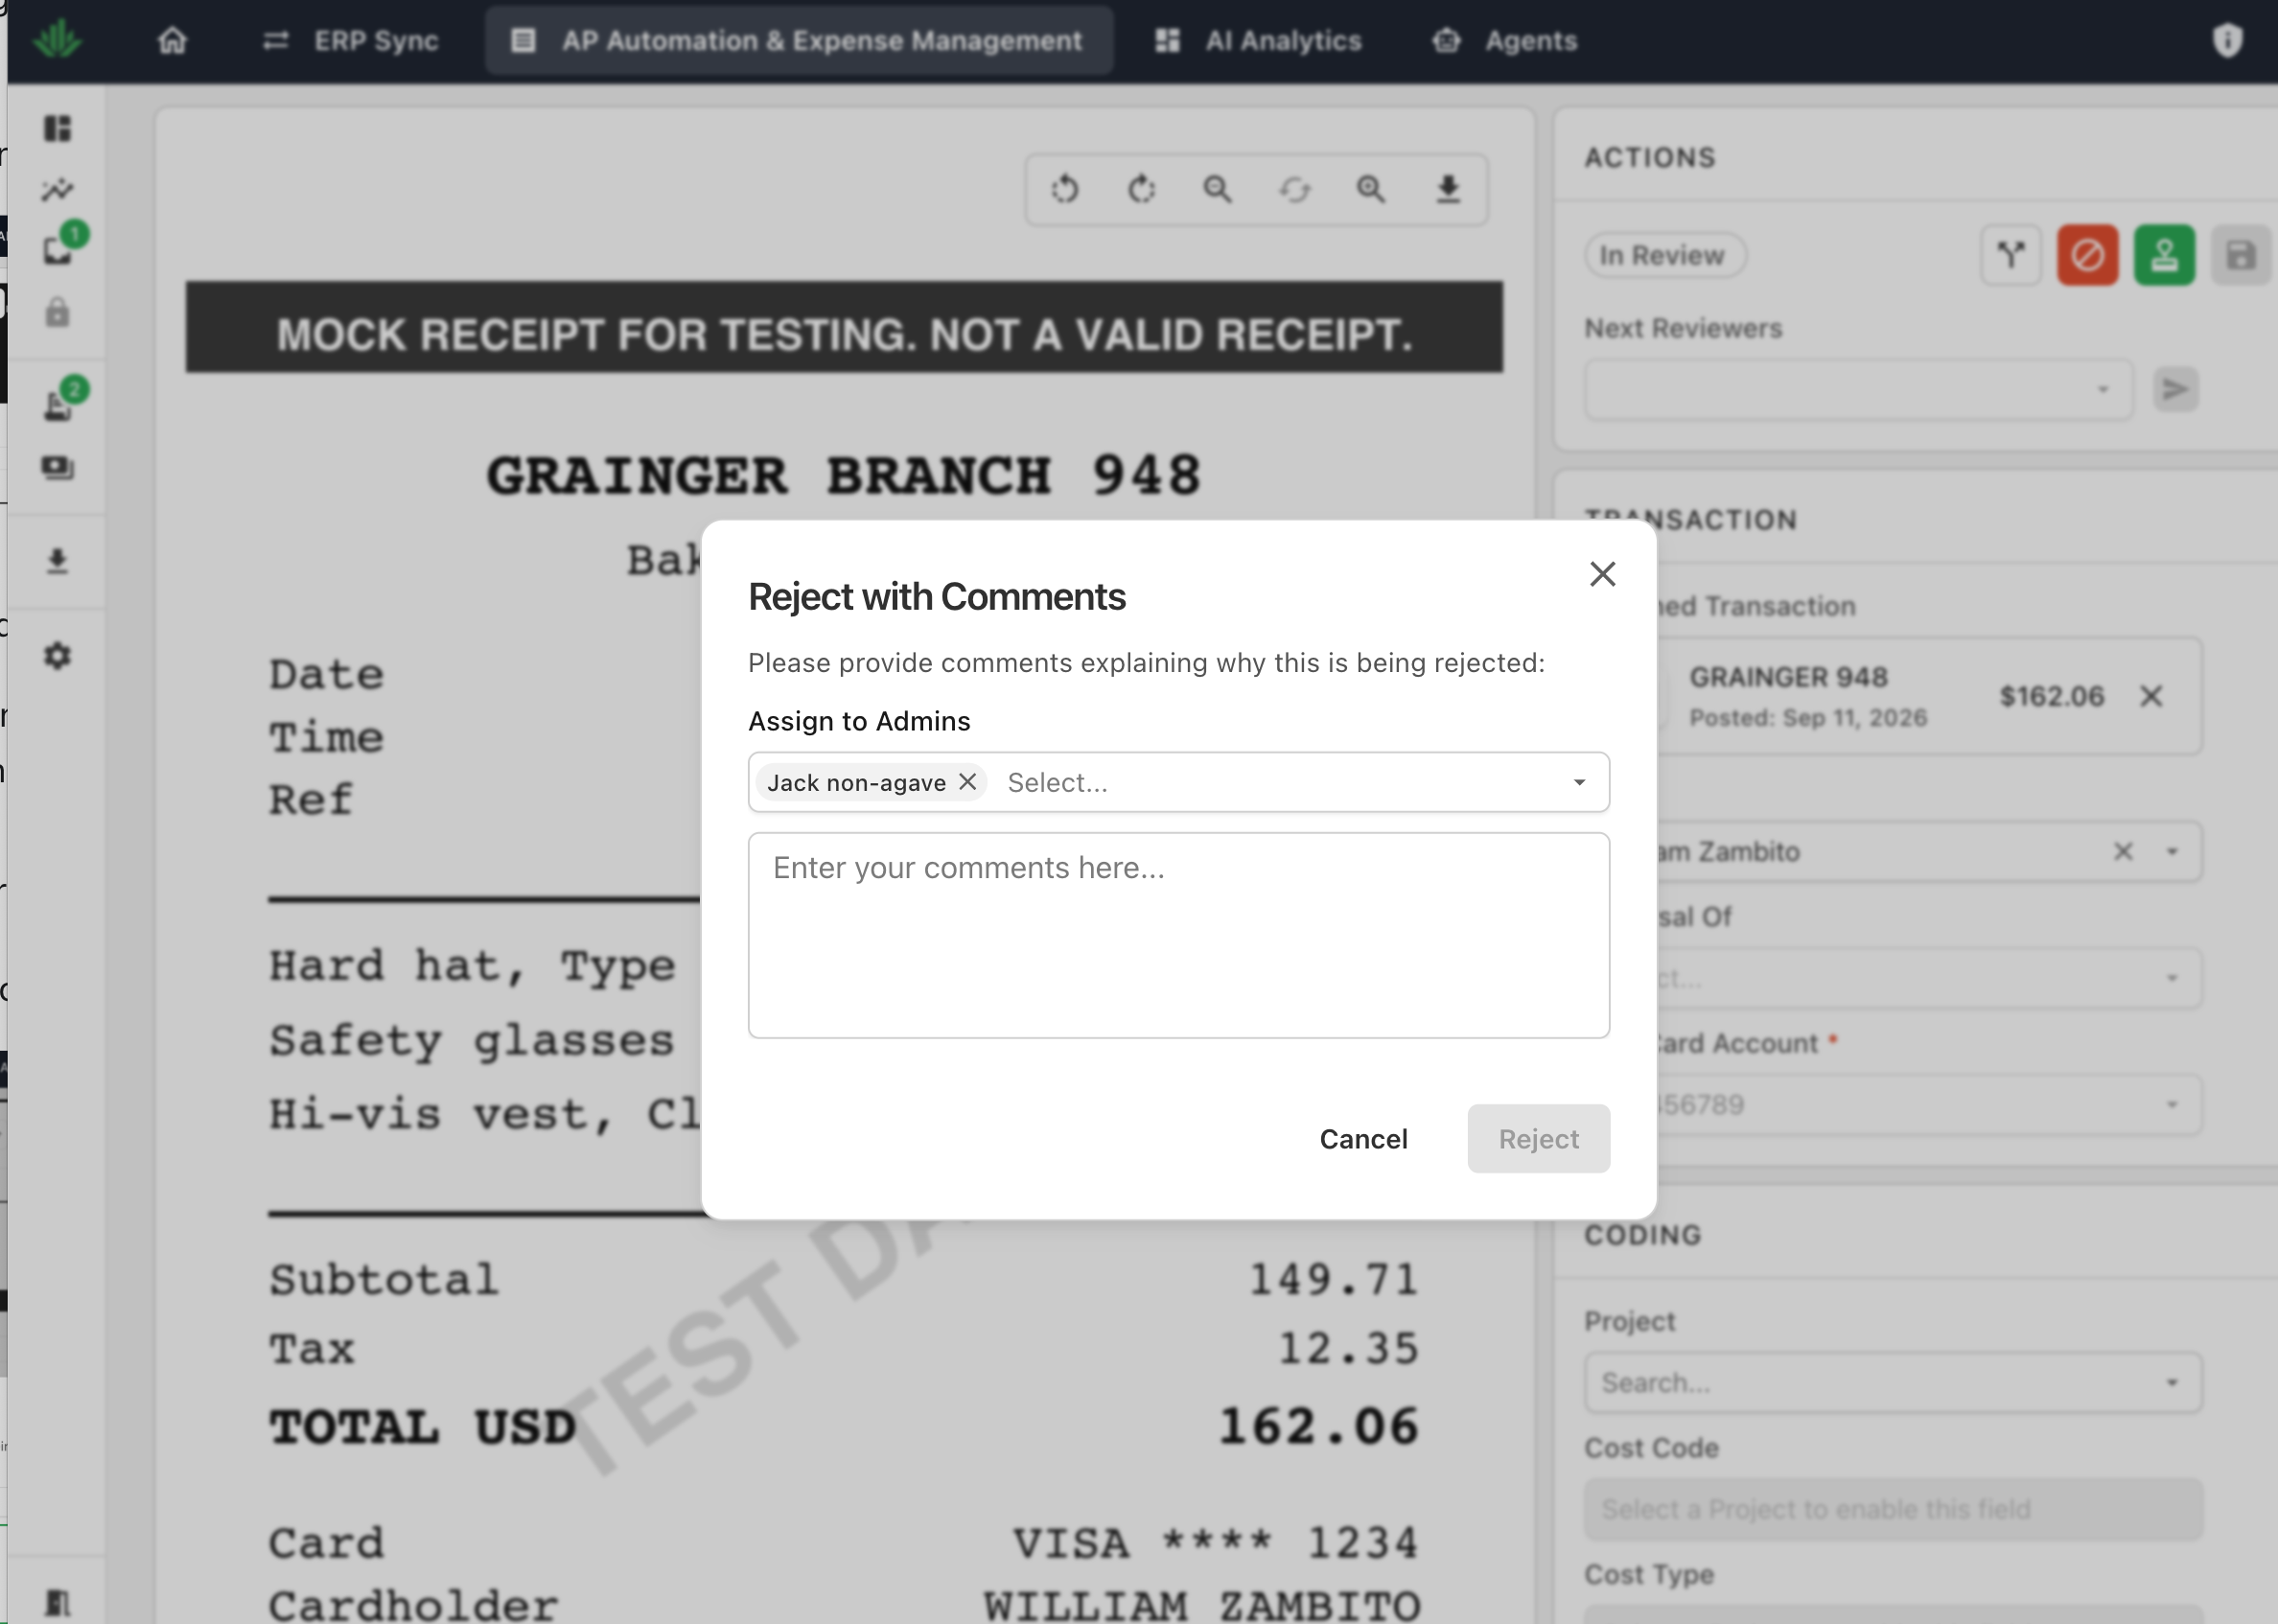Image resolution: width=2278 pixels, height=1624 pixels.
Task: Click the red reject action button
Action: tap(2087, 255)
